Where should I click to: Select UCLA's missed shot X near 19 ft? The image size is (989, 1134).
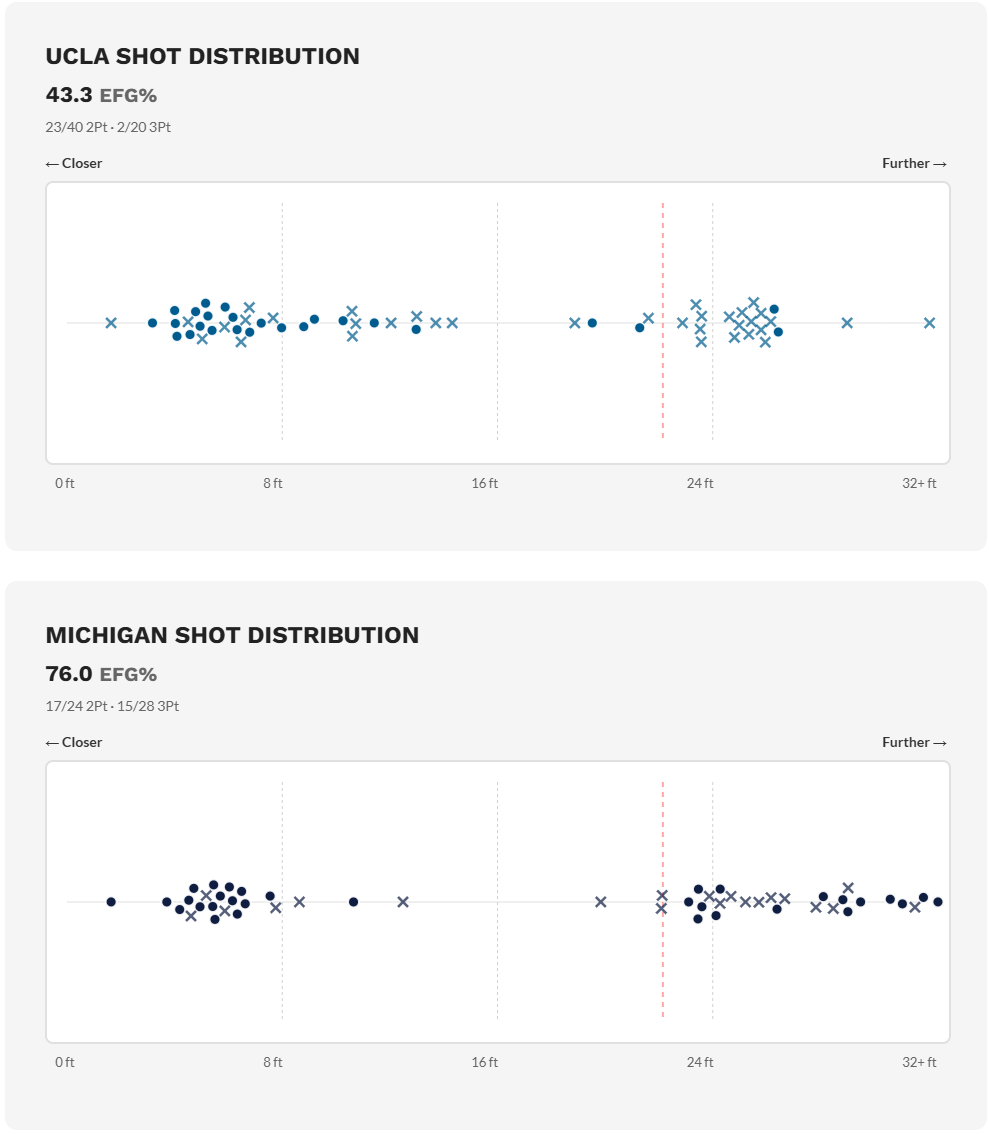point(575,323)
